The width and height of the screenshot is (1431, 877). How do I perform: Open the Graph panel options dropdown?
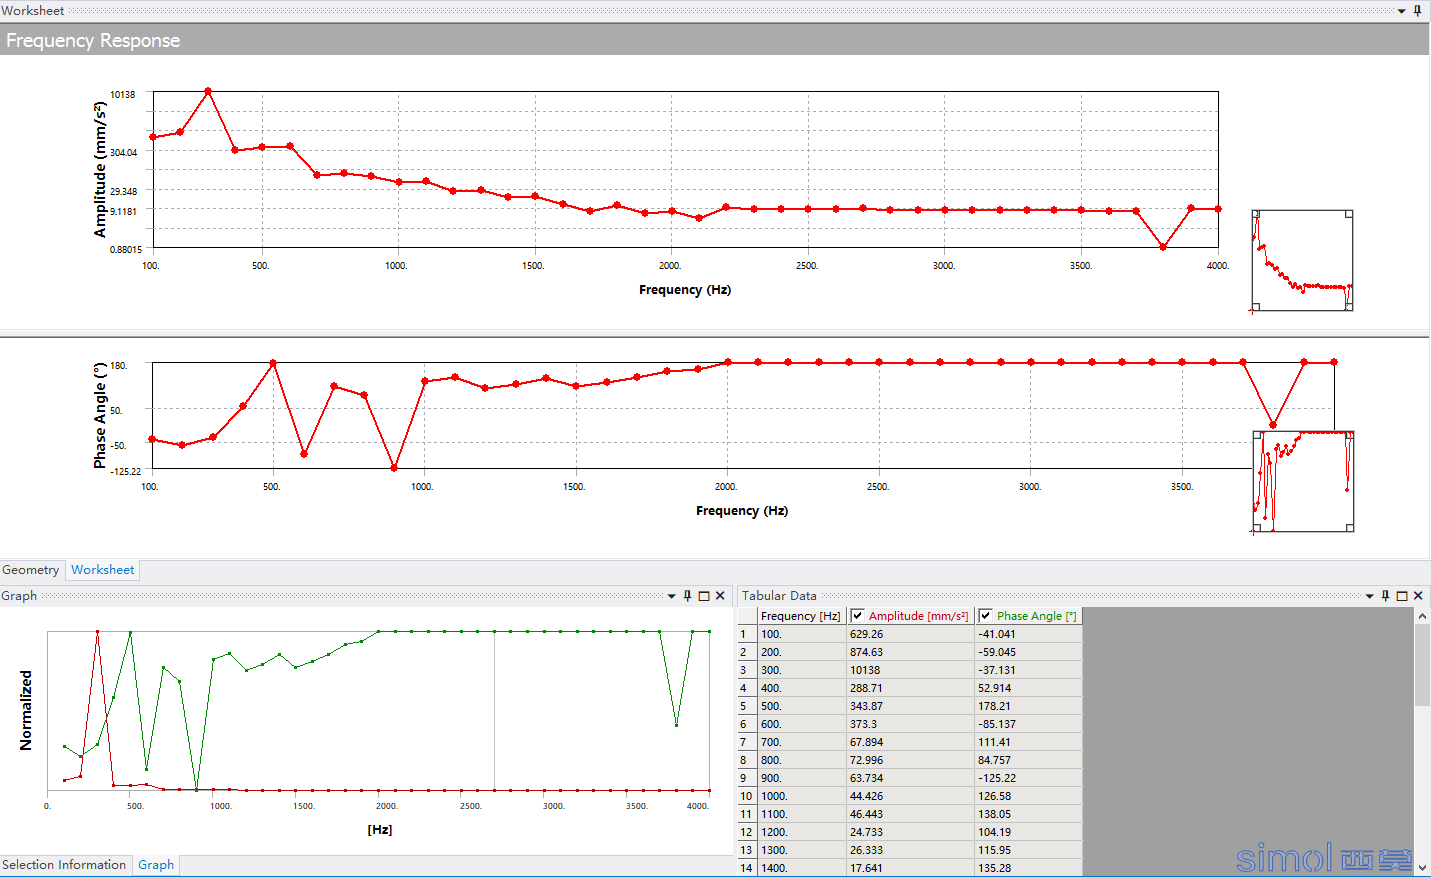pos(671,596)
